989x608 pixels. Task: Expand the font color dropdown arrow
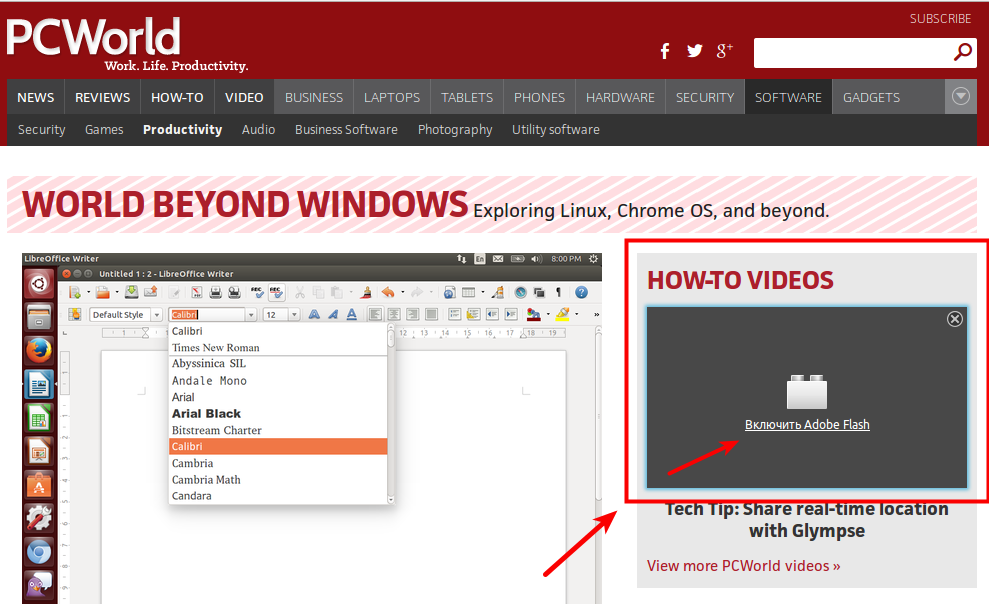coord(548,314)
